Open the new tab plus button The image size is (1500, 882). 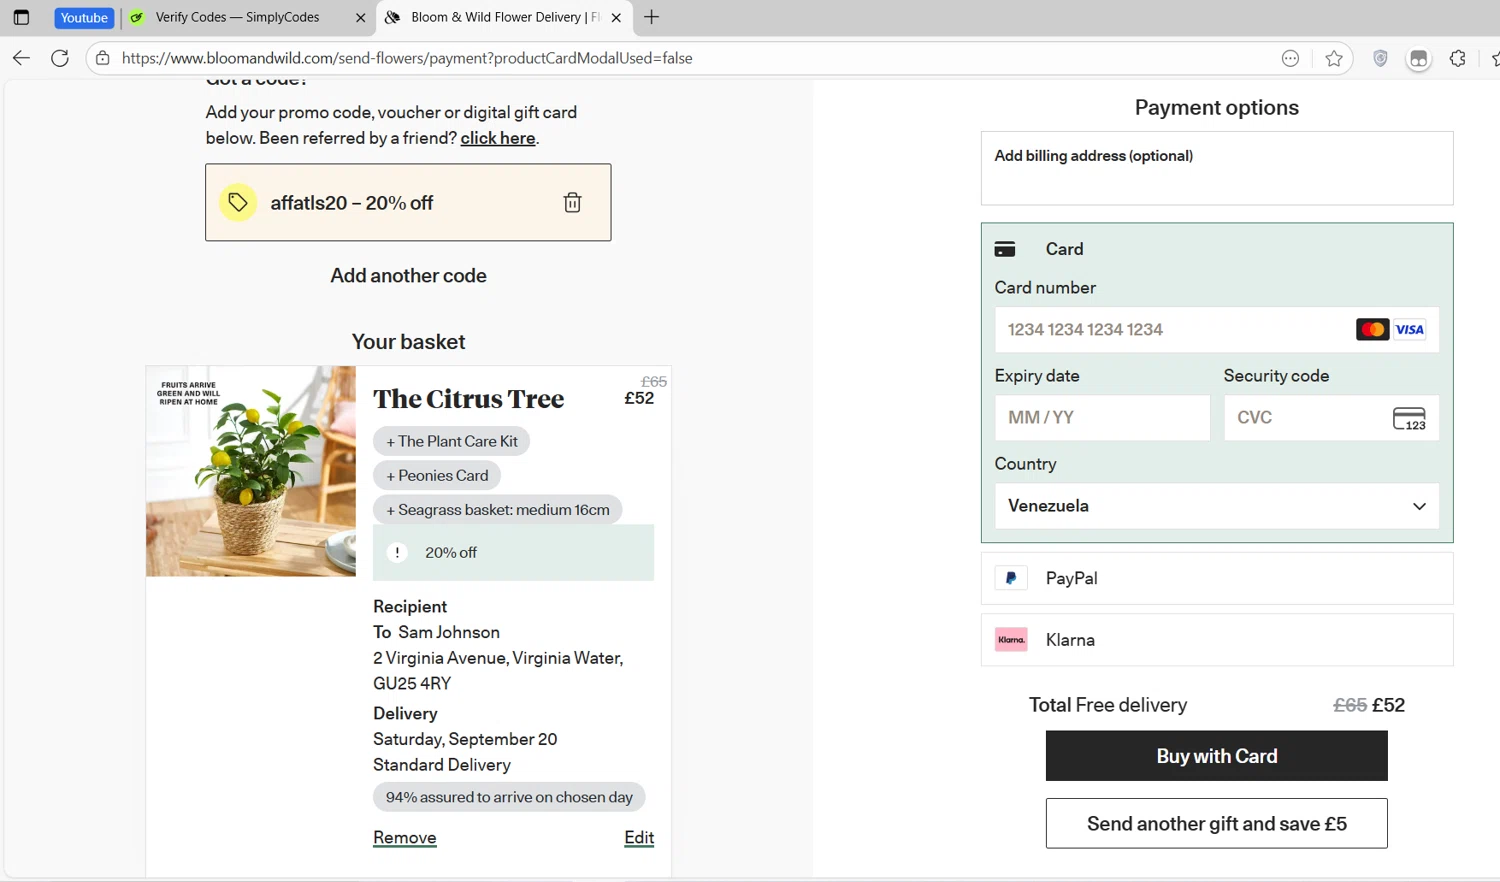pos(652,17)
